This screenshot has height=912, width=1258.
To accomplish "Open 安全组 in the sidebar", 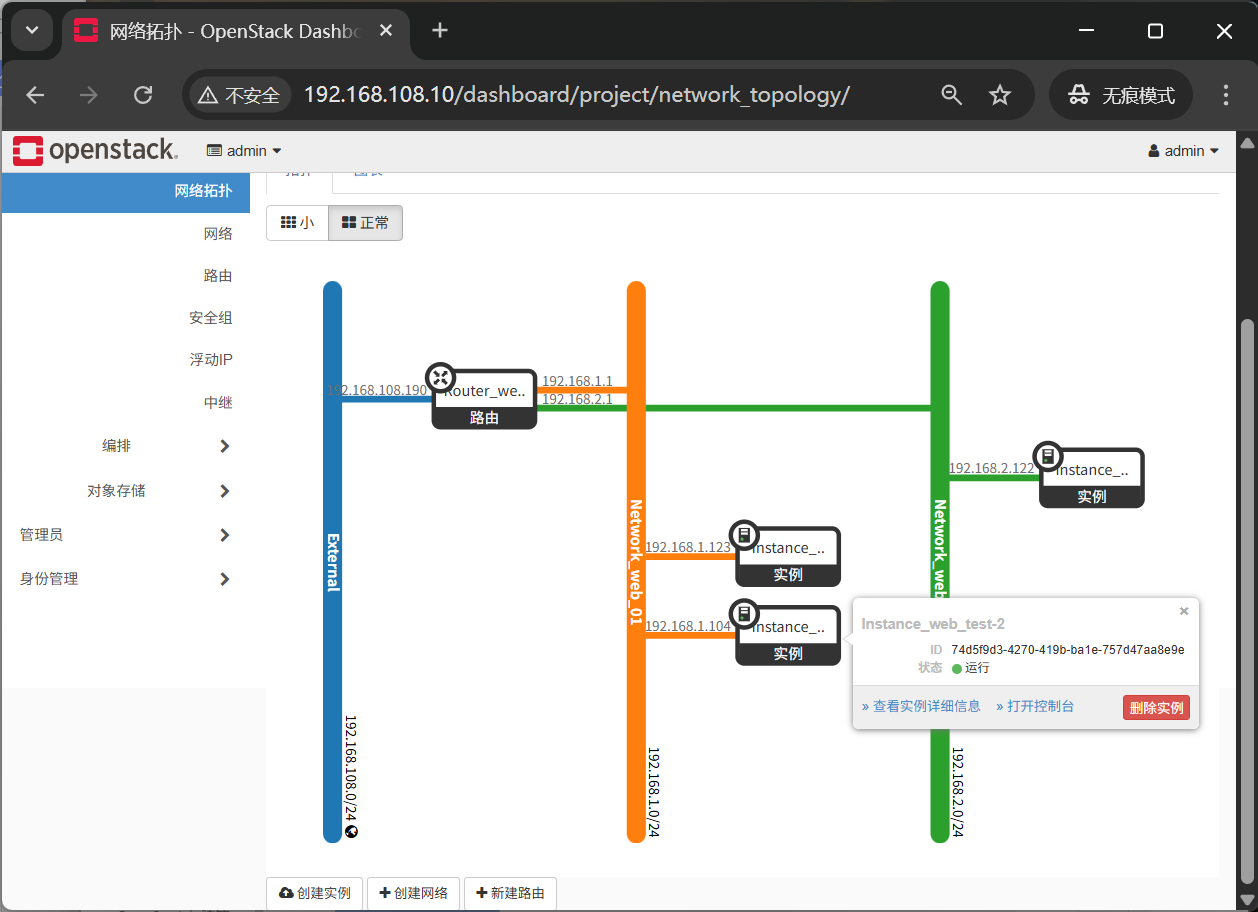I will (211, 318).
